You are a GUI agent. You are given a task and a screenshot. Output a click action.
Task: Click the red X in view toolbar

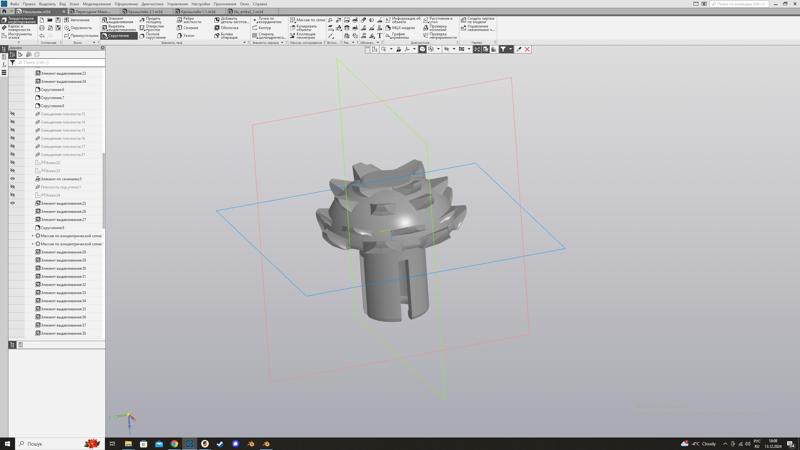tap(527, 49)
